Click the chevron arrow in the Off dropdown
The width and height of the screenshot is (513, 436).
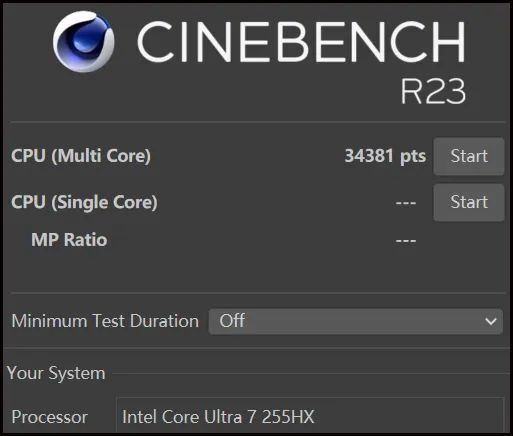(x=491, y=322)
